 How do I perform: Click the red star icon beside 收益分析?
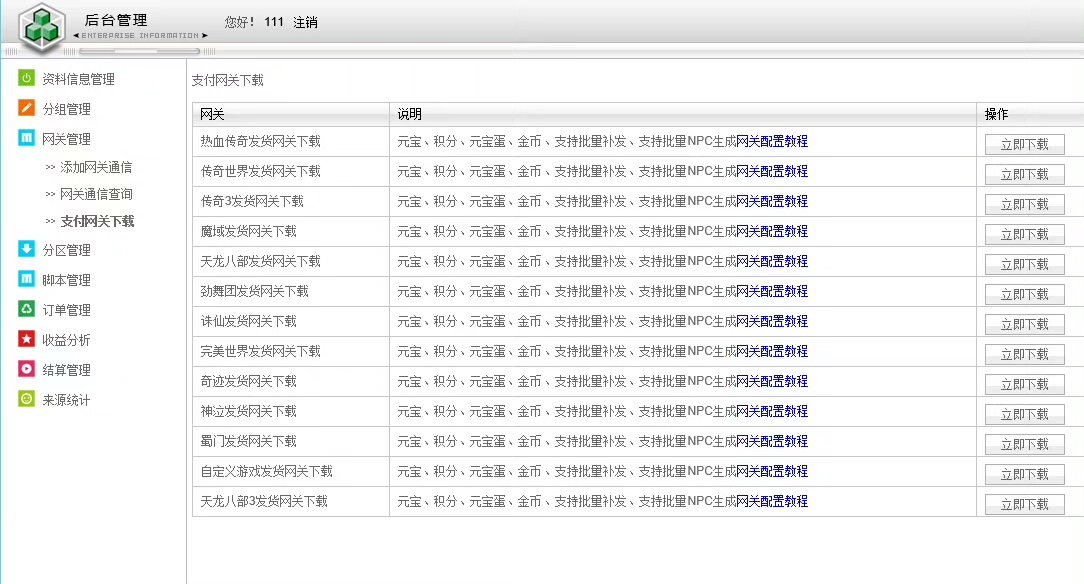tap(26, 339)
